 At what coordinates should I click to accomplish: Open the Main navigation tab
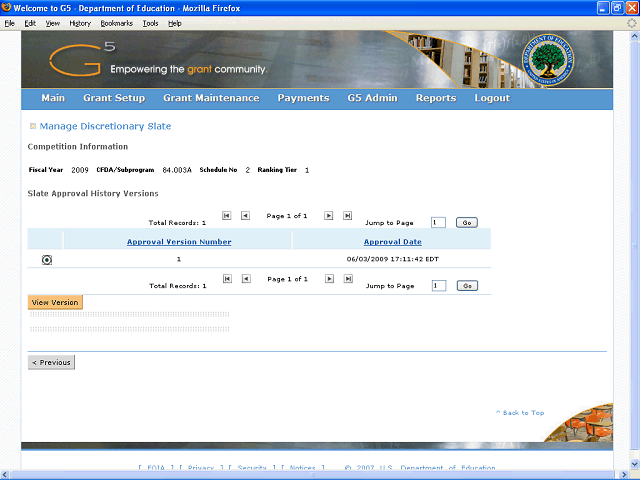point(53,98)
